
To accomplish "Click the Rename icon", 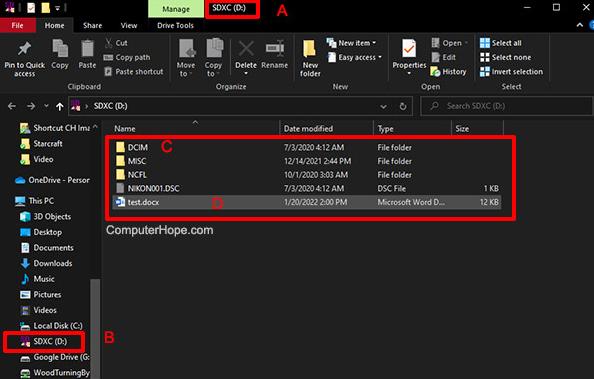I will 275,48.
